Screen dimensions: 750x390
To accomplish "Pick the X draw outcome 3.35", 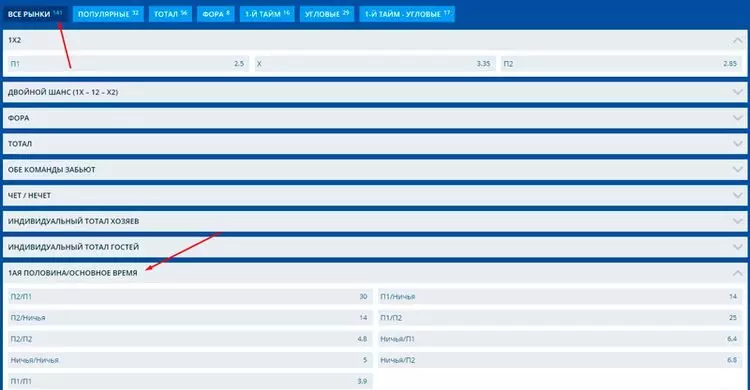I will click(375, 64).
